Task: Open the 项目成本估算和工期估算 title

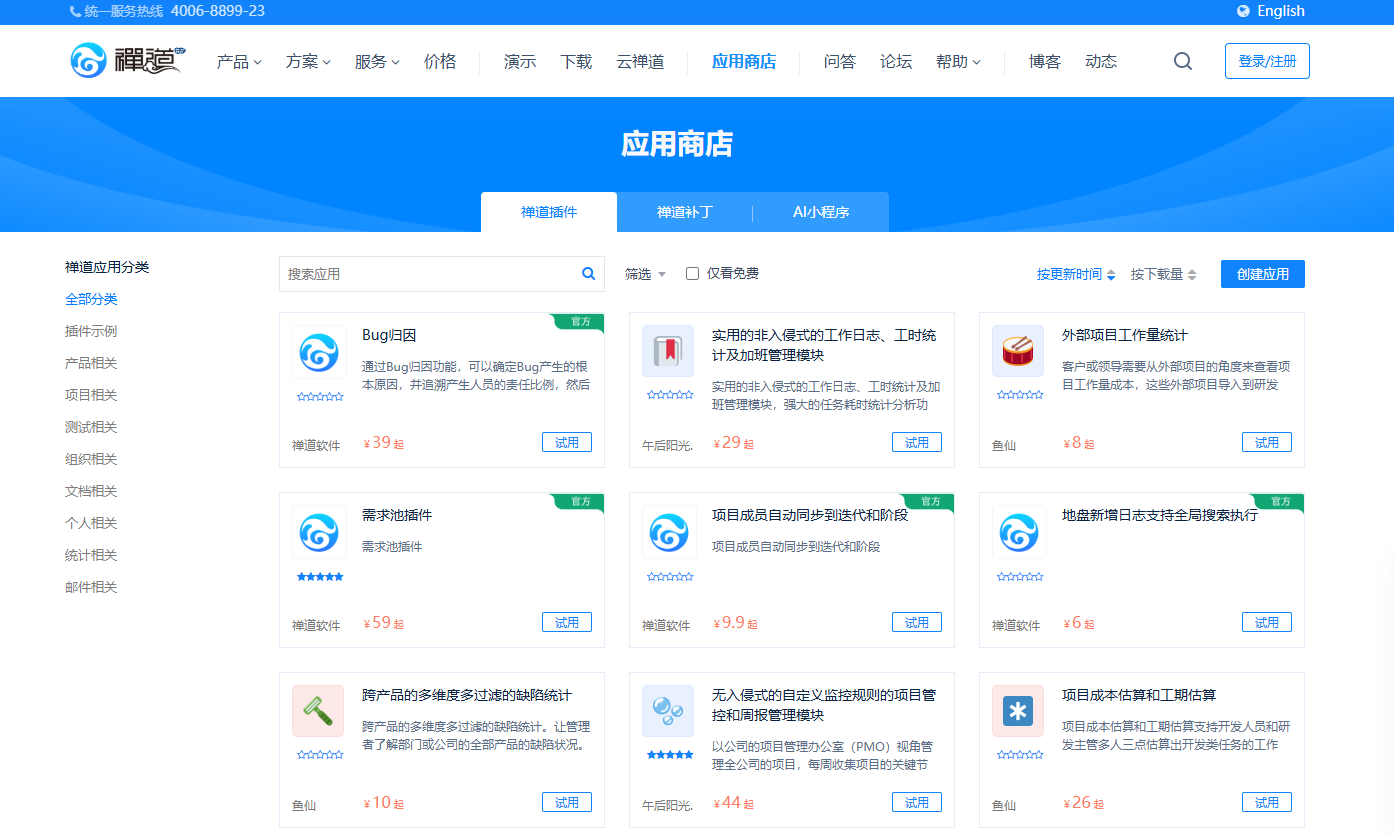Action: (1139, 695)
